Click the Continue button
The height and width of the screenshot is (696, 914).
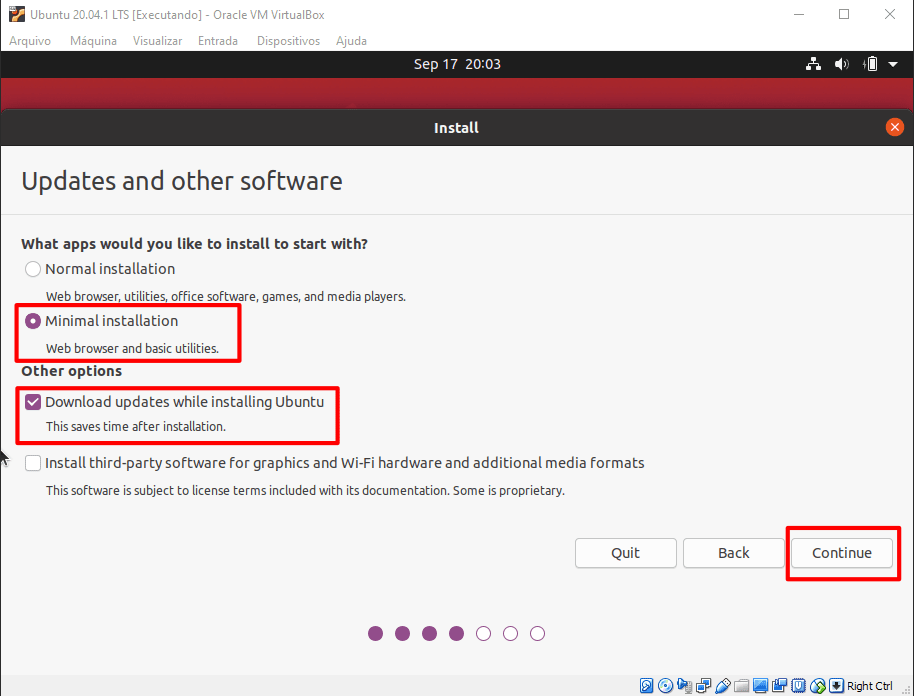coord(842,553)
